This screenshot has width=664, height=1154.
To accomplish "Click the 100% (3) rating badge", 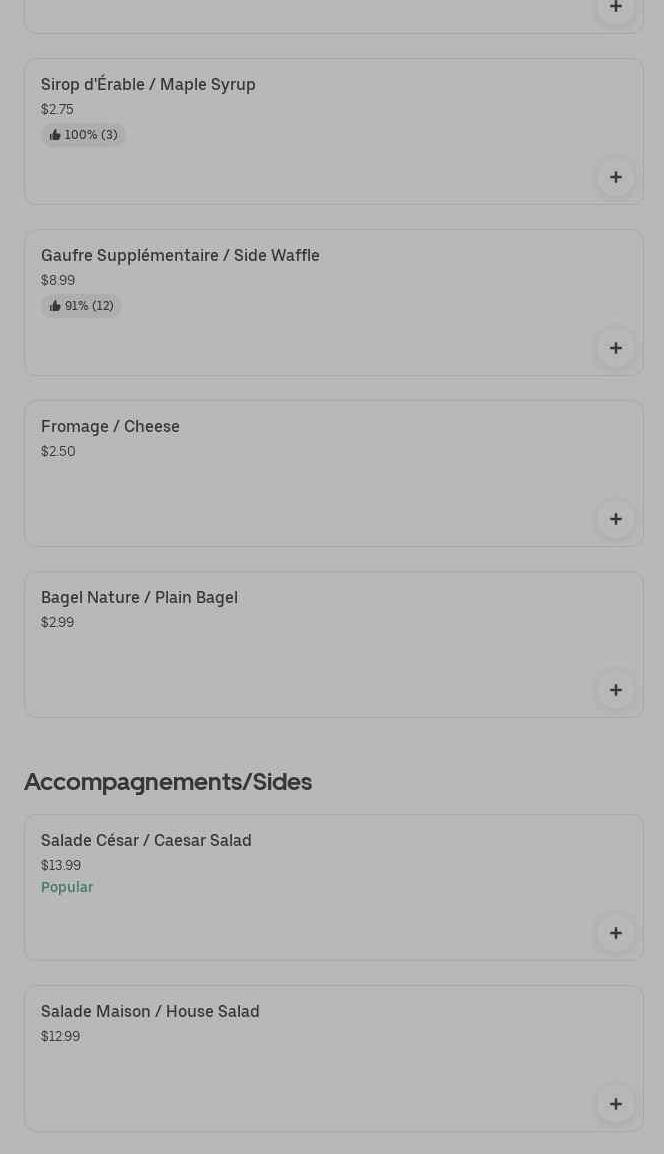I will 84,135.
